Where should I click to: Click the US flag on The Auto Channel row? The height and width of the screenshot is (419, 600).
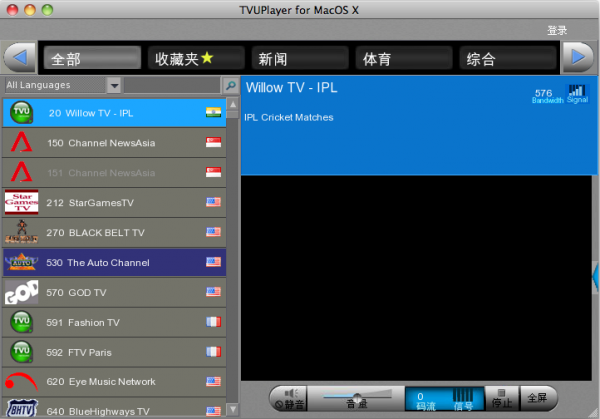(x=214, y=262)
